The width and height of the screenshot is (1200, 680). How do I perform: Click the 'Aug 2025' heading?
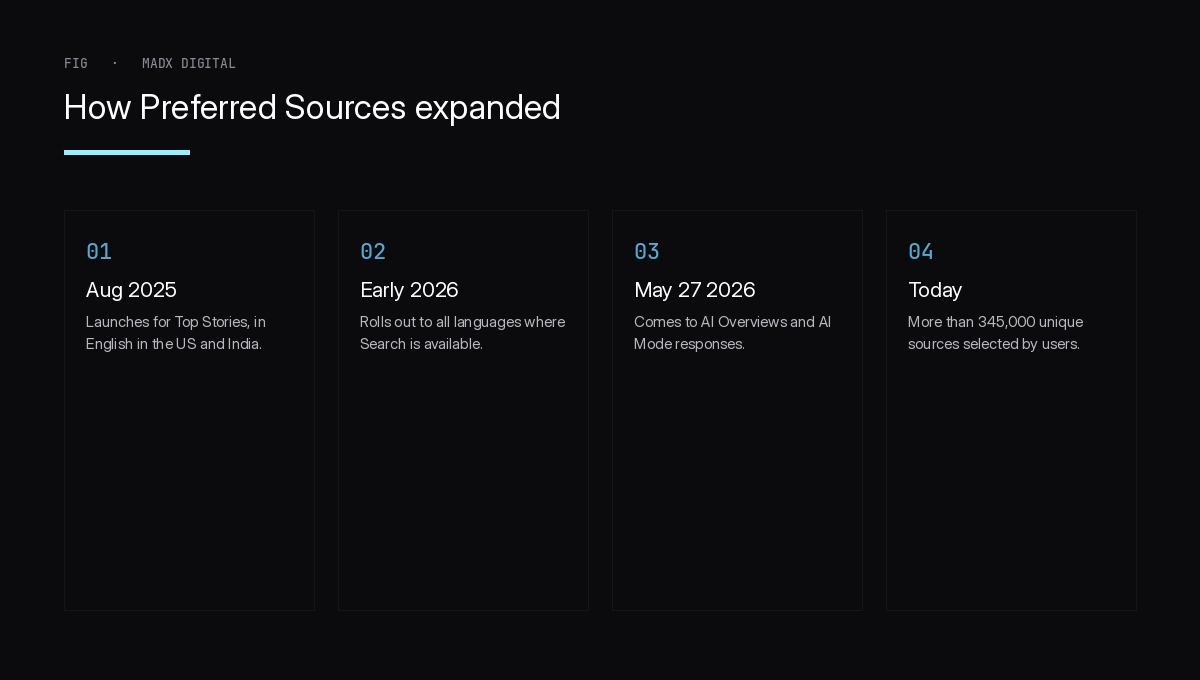pyautogui.click(x=131, y=290)
